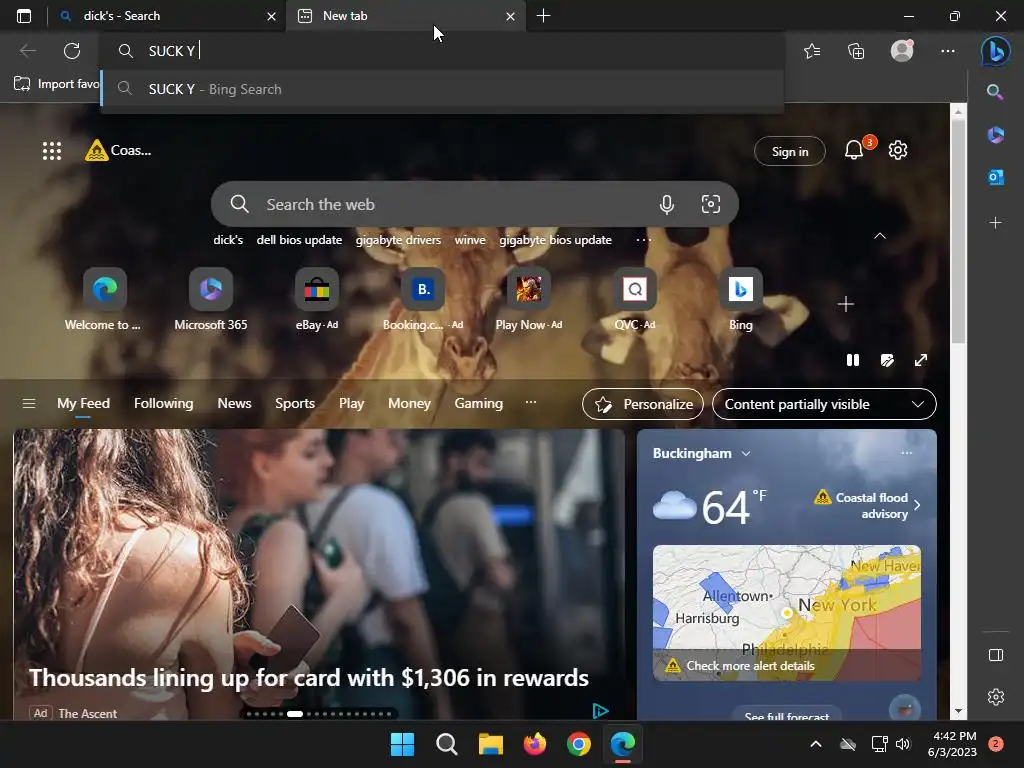Focus the Search the web box
Image resolution: width=1024 pixels, height=768 pixels.
474,204
